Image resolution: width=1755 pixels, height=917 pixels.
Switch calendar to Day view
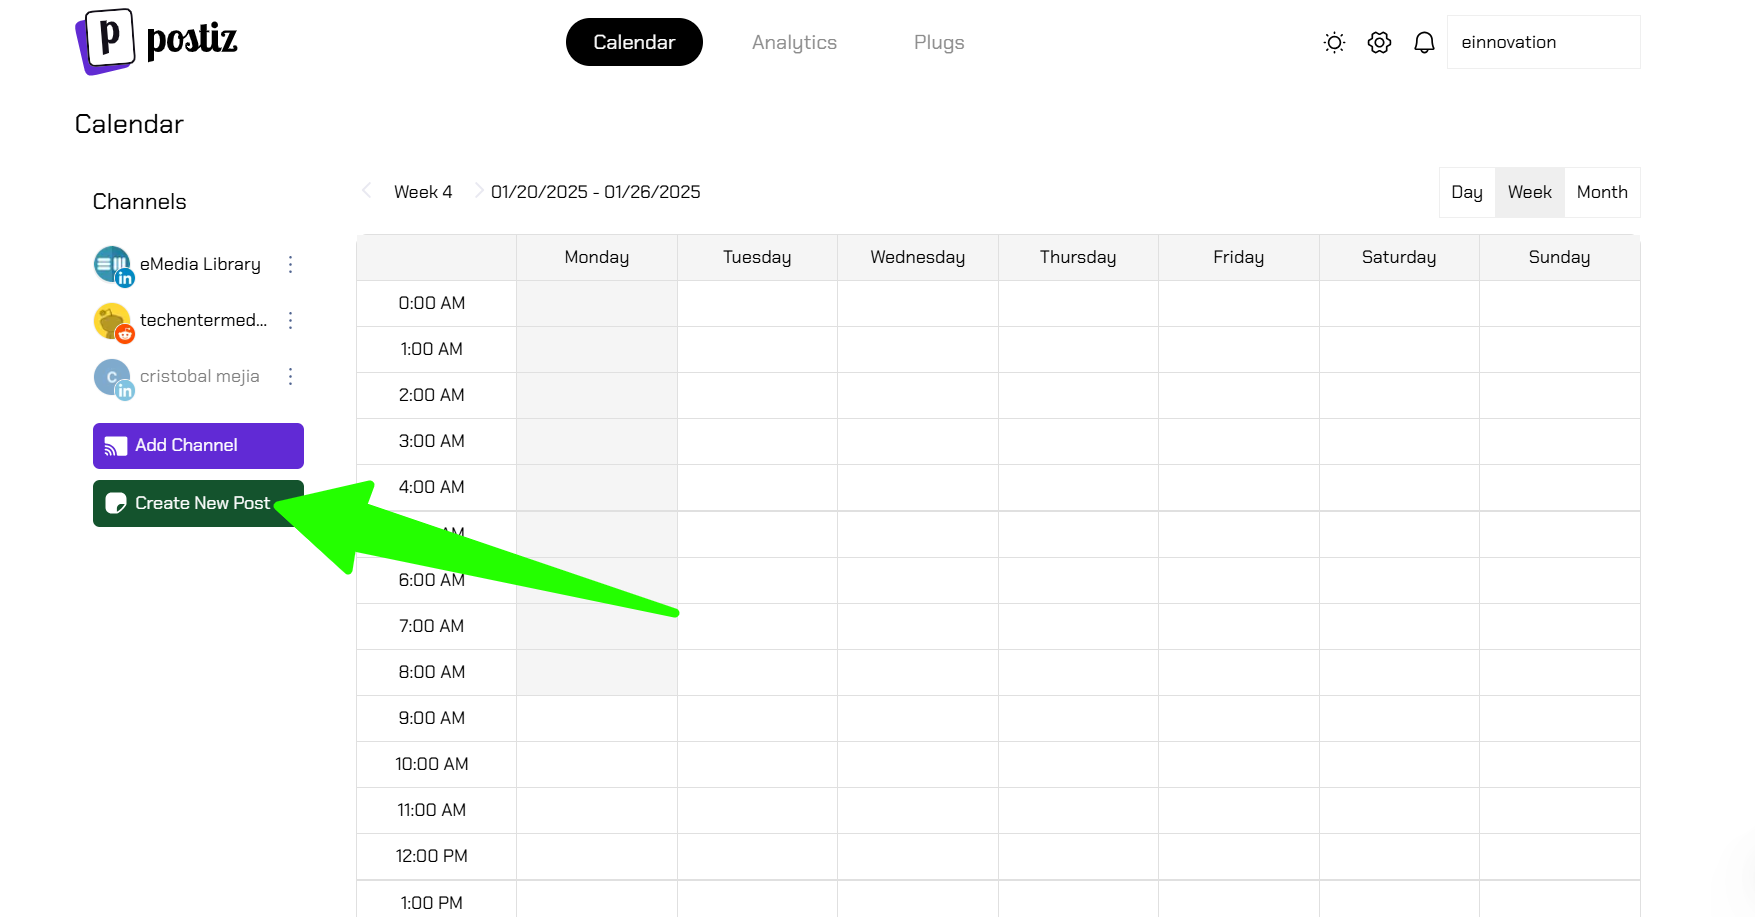[x=1467, y=192]
